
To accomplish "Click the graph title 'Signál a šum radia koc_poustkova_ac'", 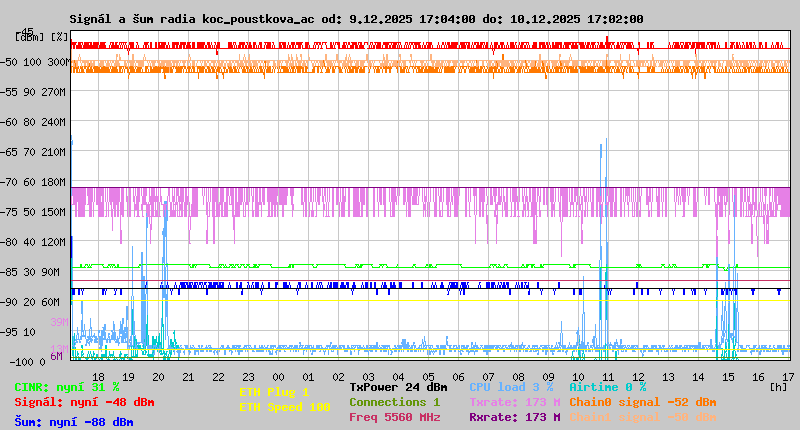I will (192, 19).
